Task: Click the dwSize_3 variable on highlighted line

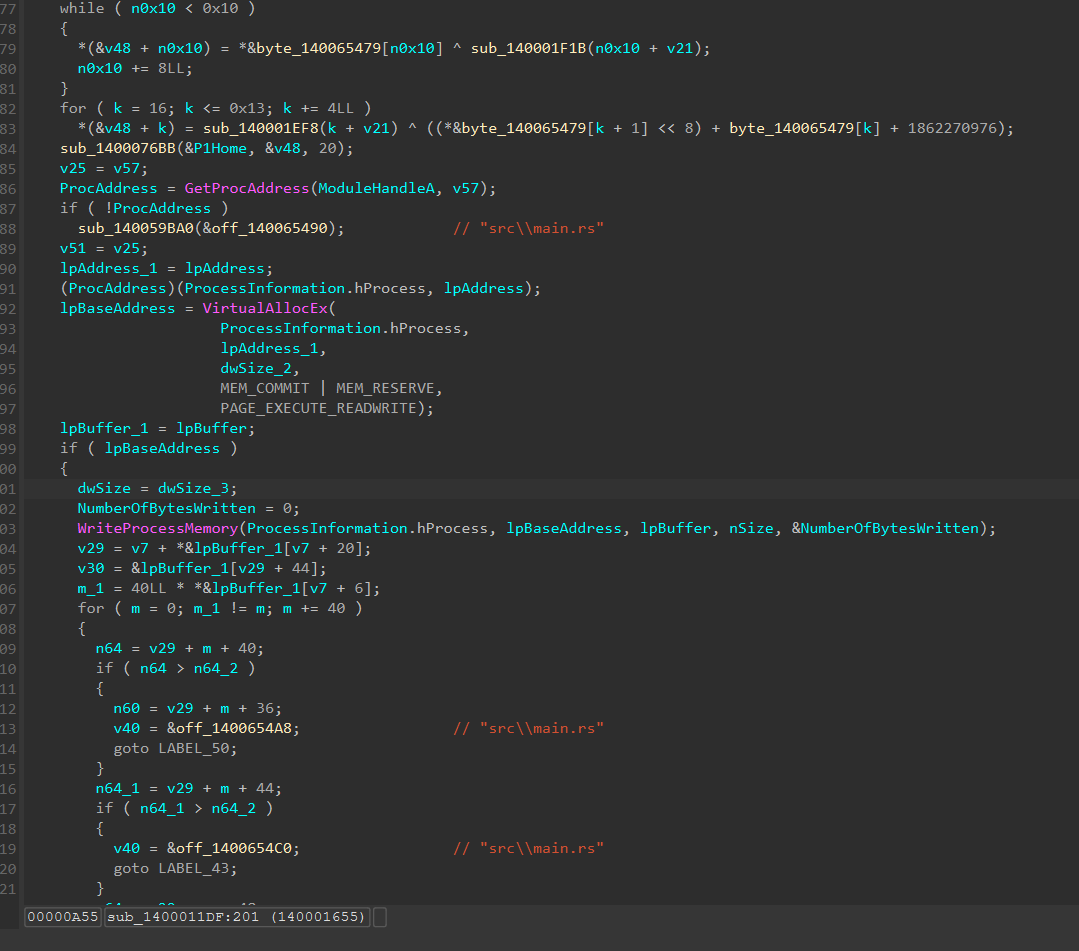Action: [x=193, y=488]
